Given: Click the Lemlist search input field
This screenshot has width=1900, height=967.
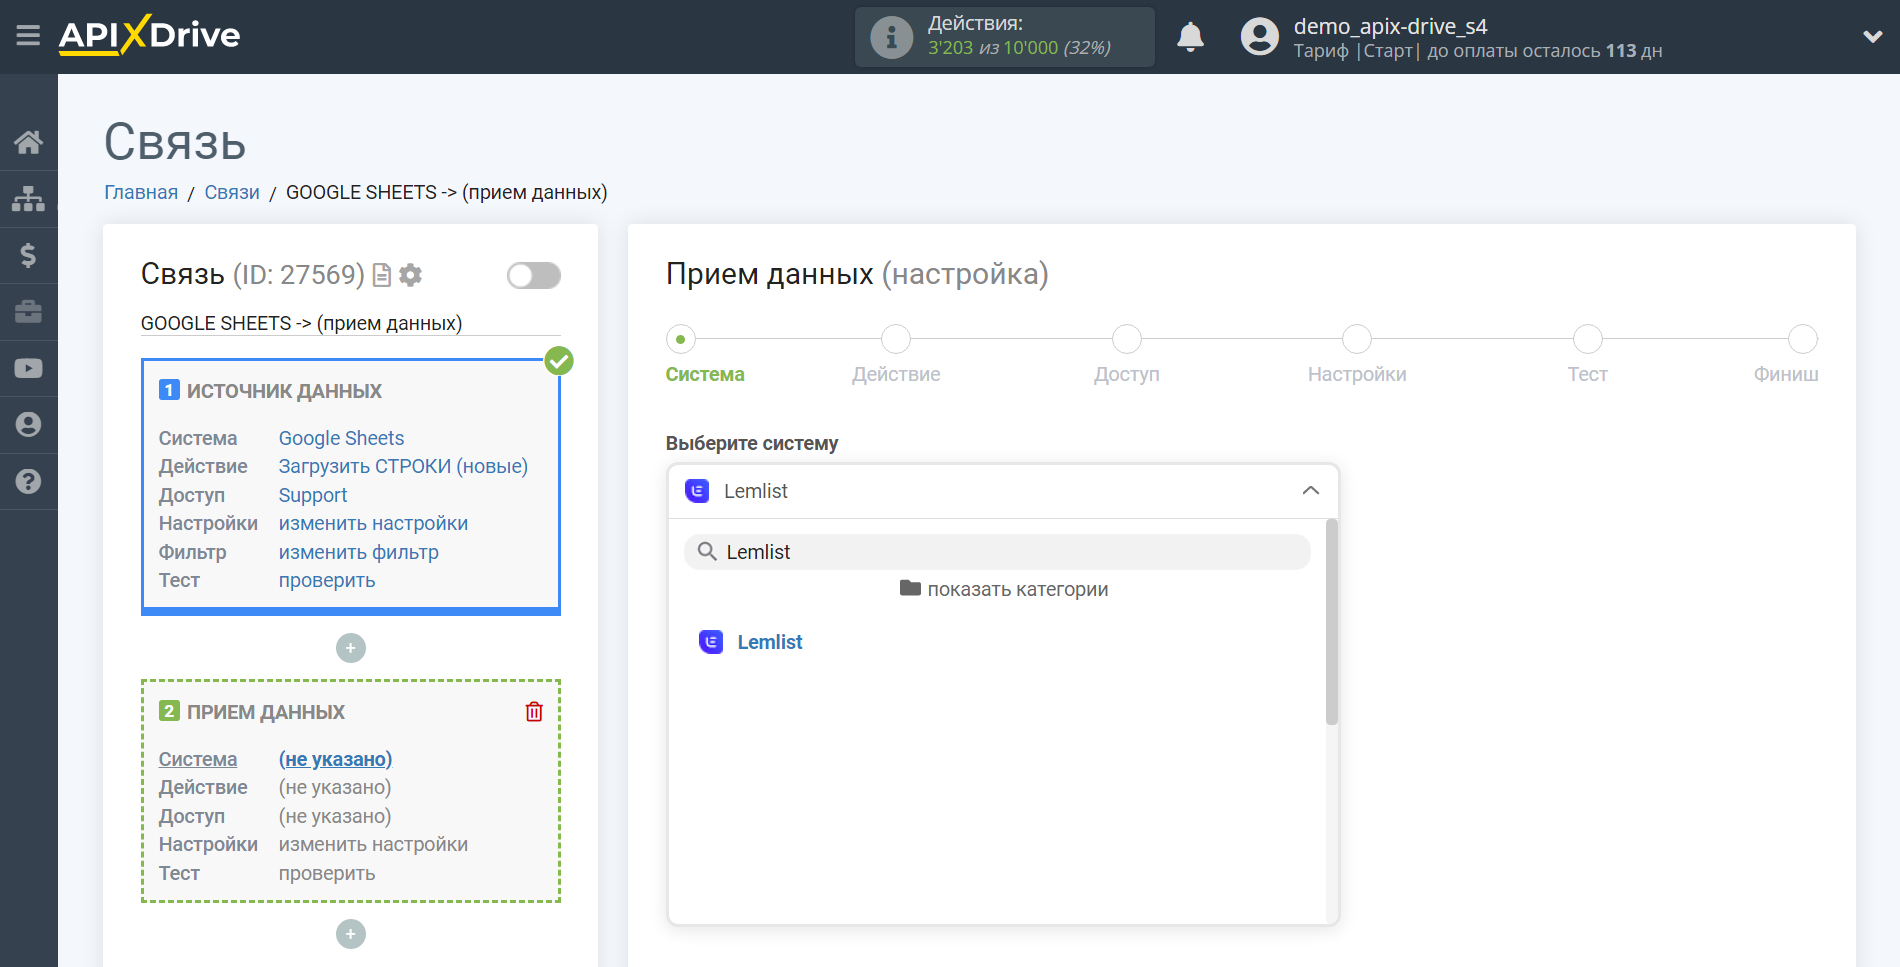Looking at the screenshot, I should point(997,552).
